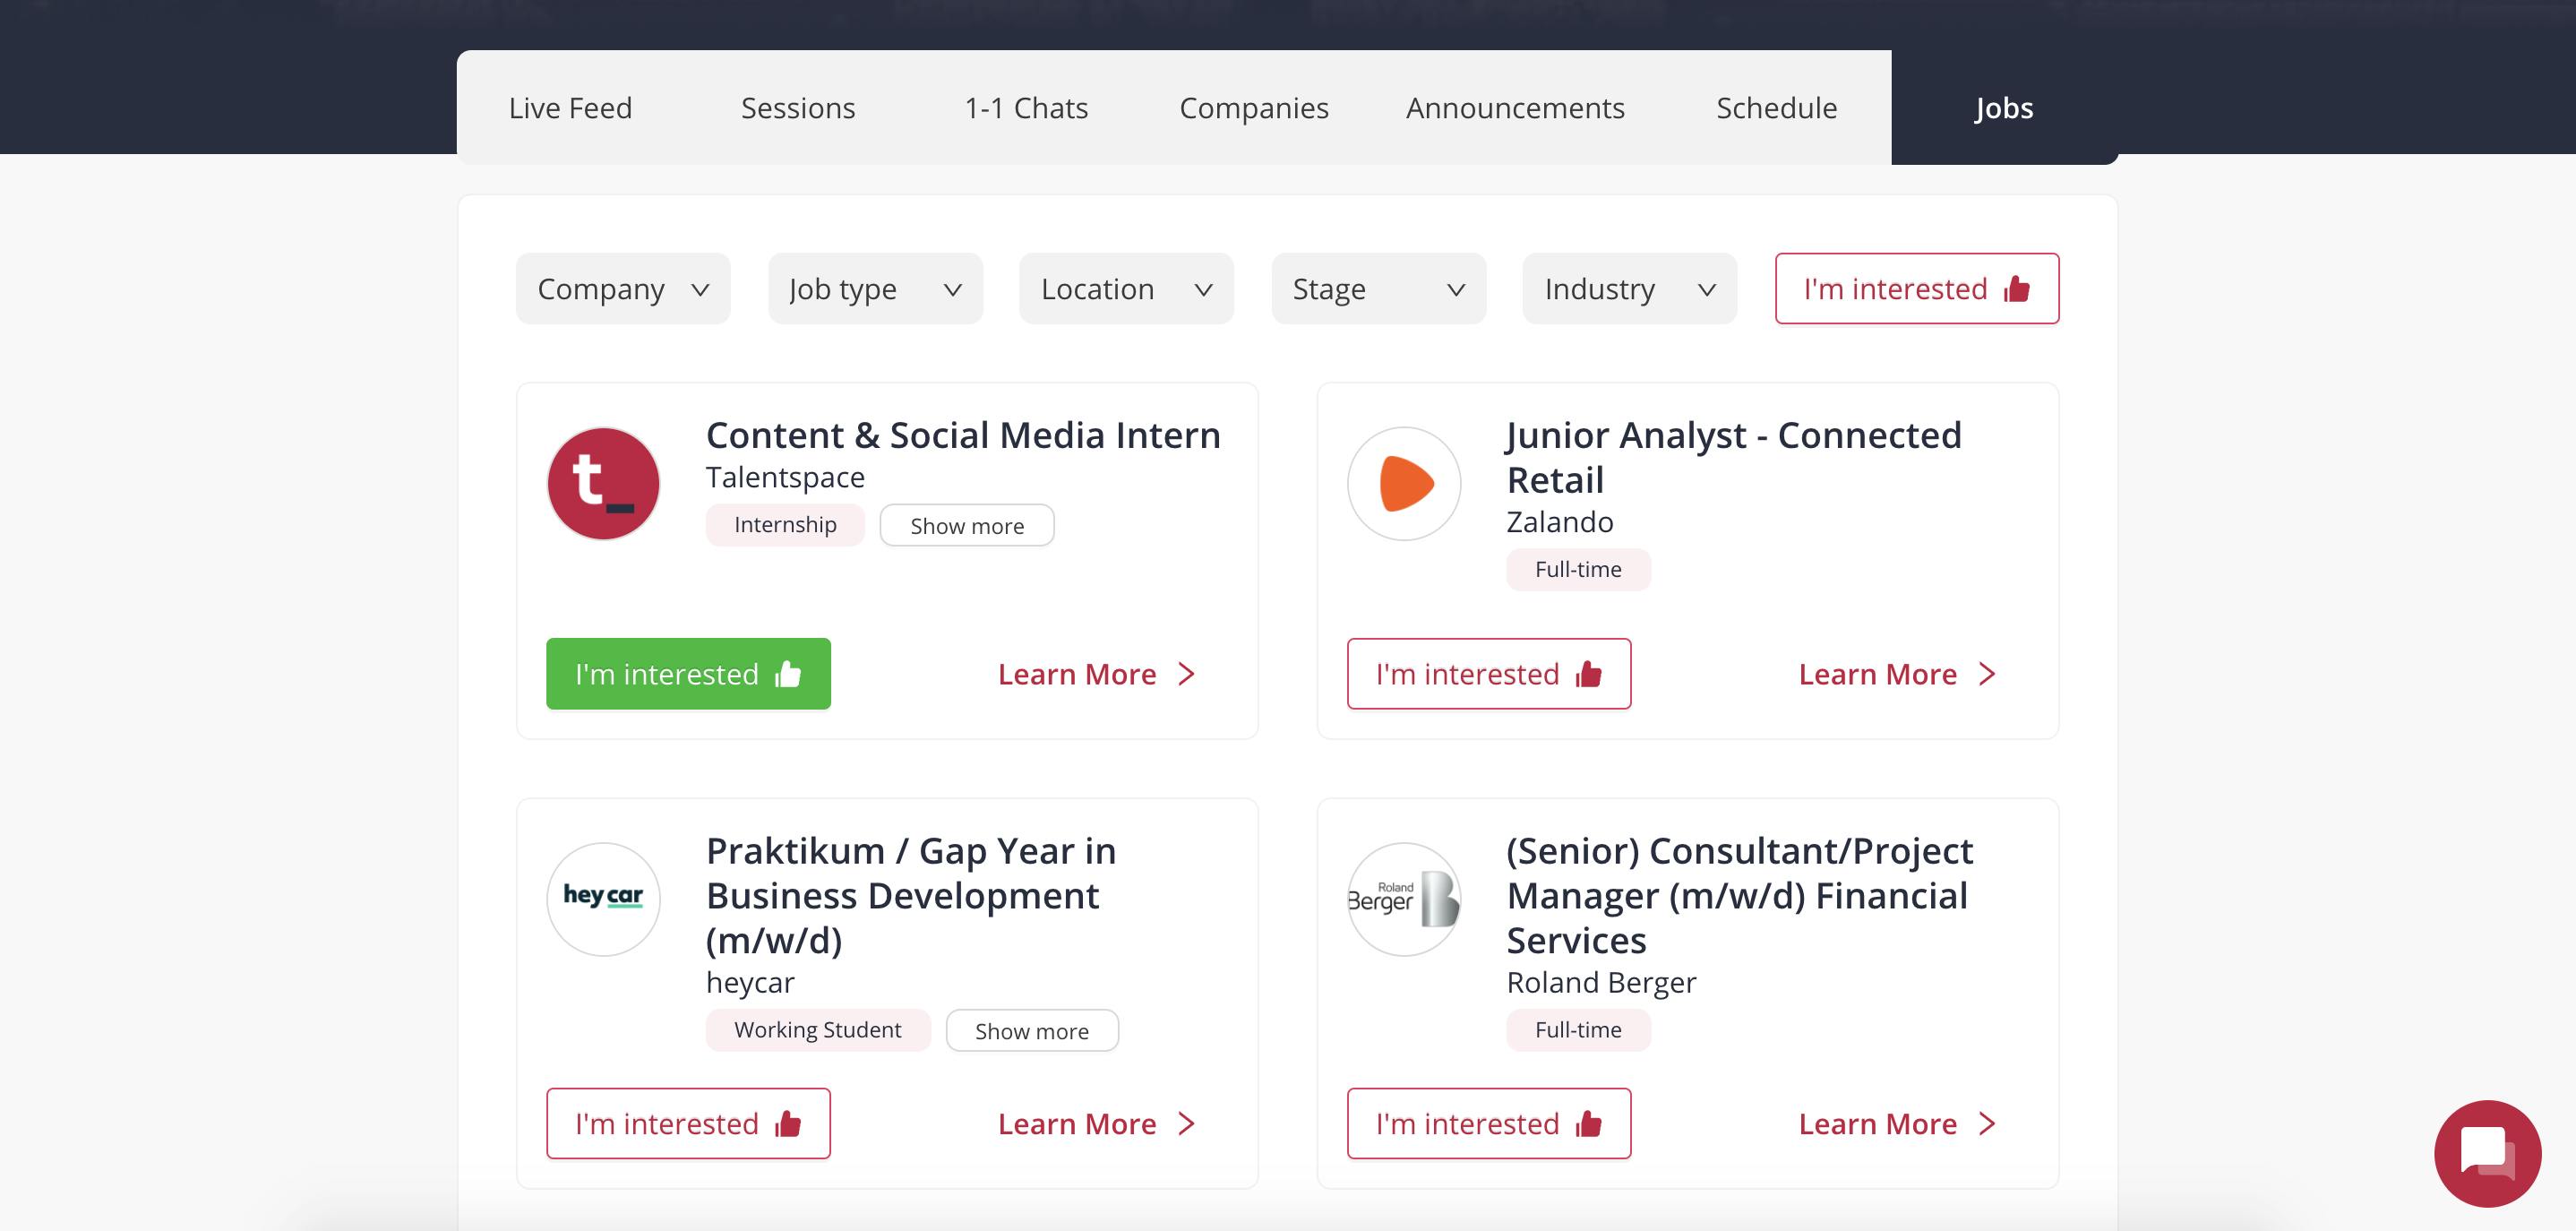This screenshot has width=2576, height=1231.
Task: Learn More about heycar Praktikum job
Action: click(x=1097, y=1125)
